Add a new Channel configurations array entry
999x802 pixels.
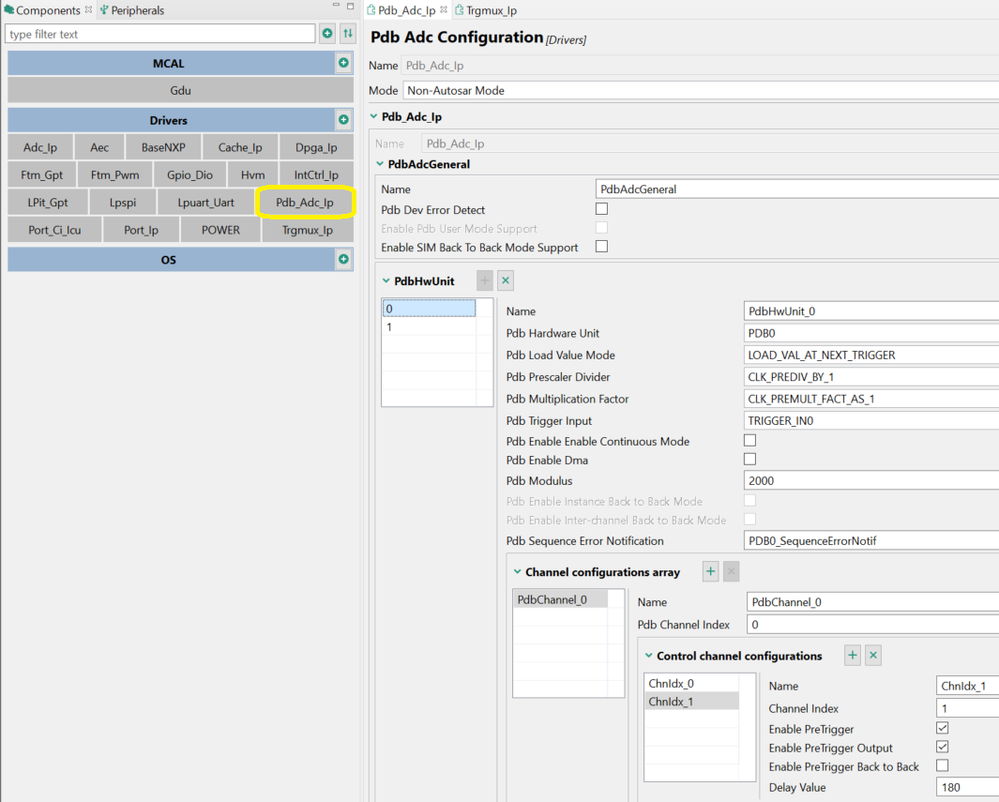[x=710, y=571]
